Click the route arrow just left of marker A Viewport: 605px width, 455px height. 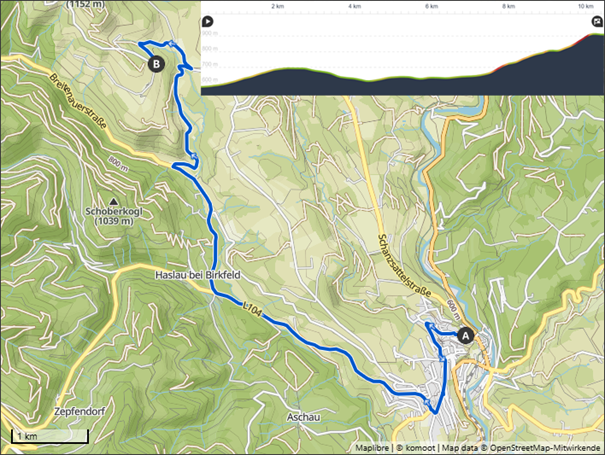click(431, 327)
